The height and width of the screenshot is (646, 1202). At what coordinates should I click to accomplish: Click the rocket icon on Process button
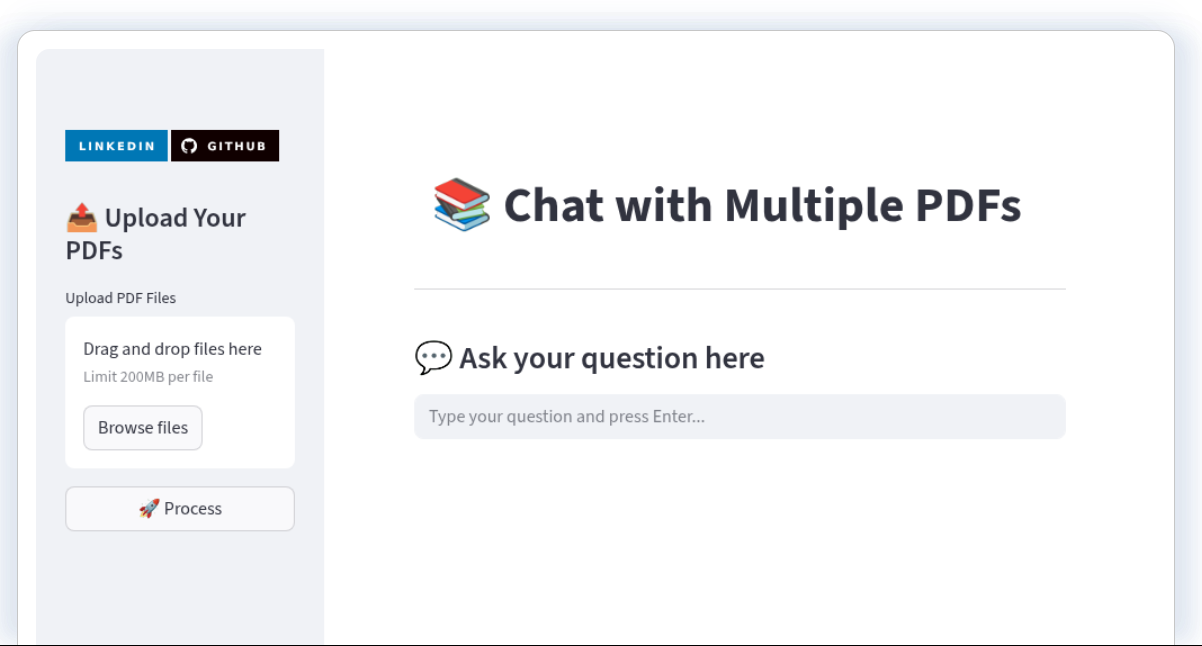pyautogui.click(x=149, y=508)
